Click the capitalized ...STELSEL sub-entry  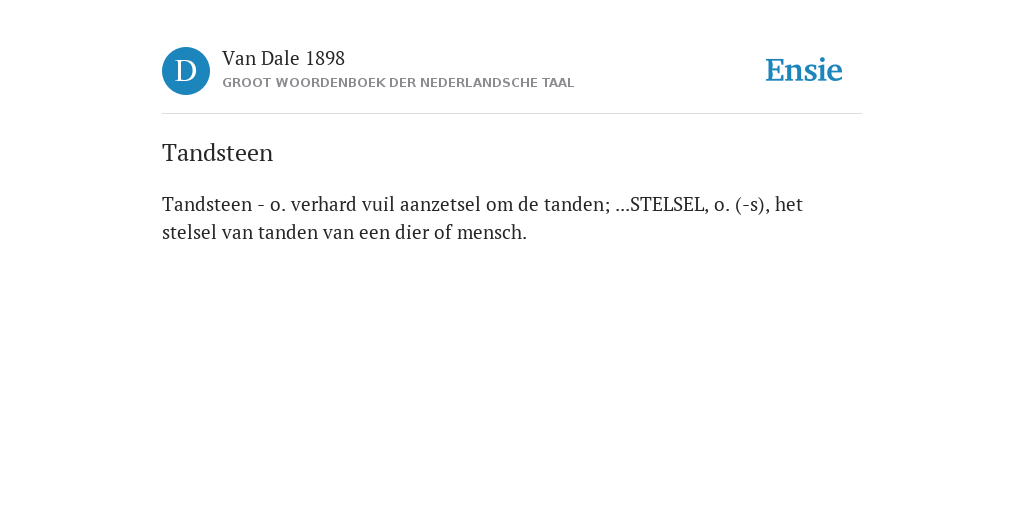(661, 204)
